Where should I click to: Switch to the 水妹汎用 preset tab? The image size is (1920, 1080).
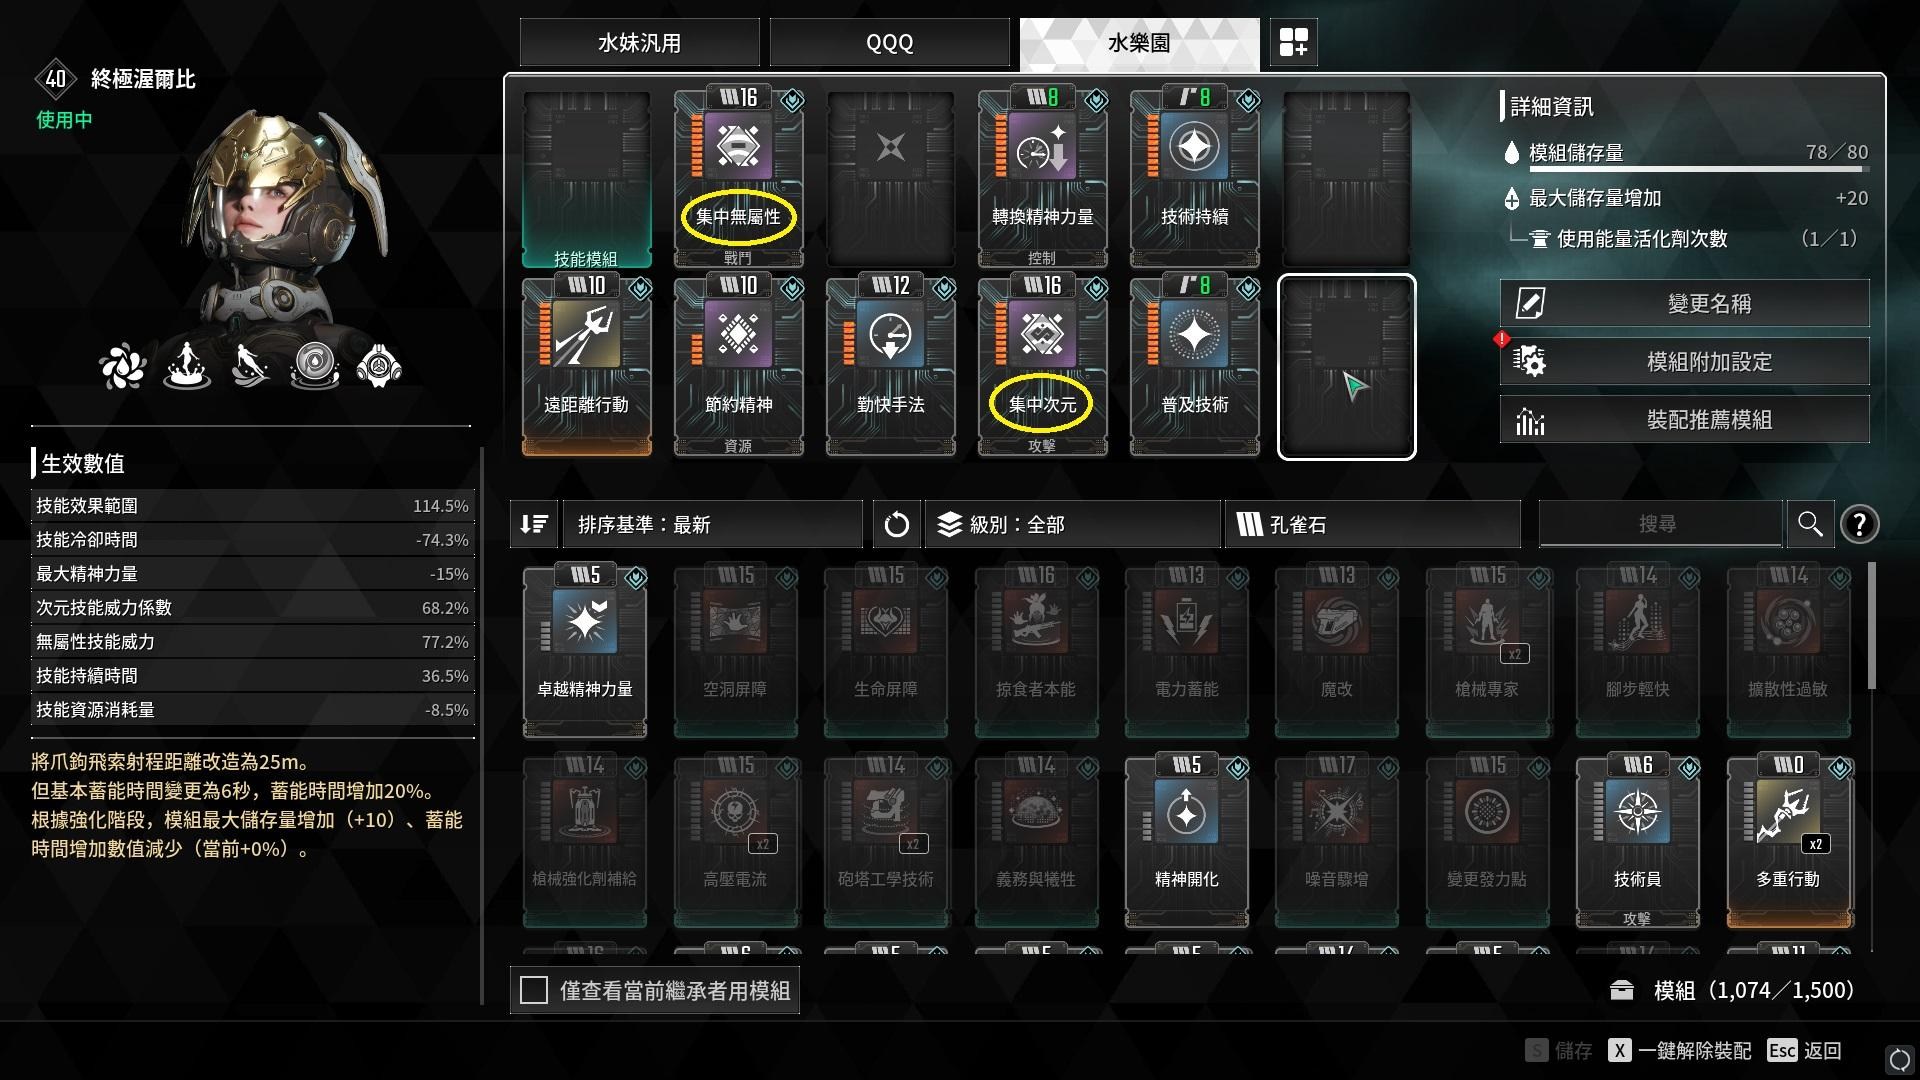coord(640,43)
